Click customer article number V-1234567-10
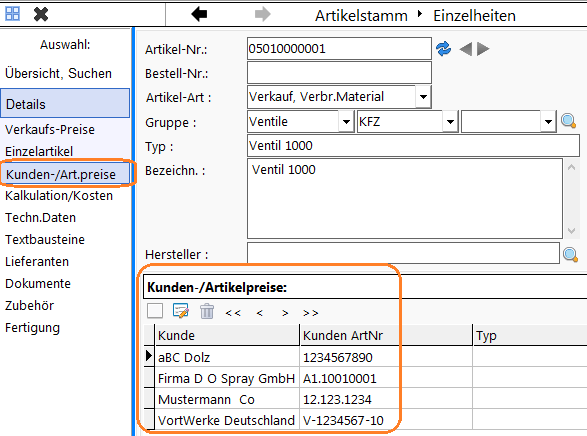 [x=343, y=421]
